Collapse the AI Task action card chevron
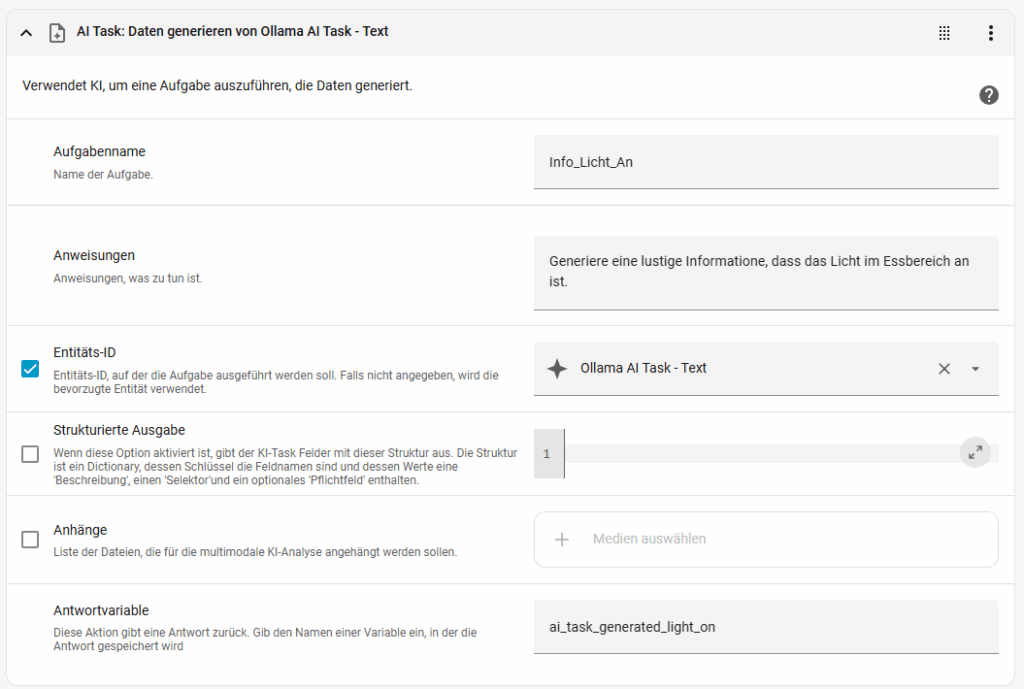The height and width of the screenshot is (689, 1024). [27, 33]
